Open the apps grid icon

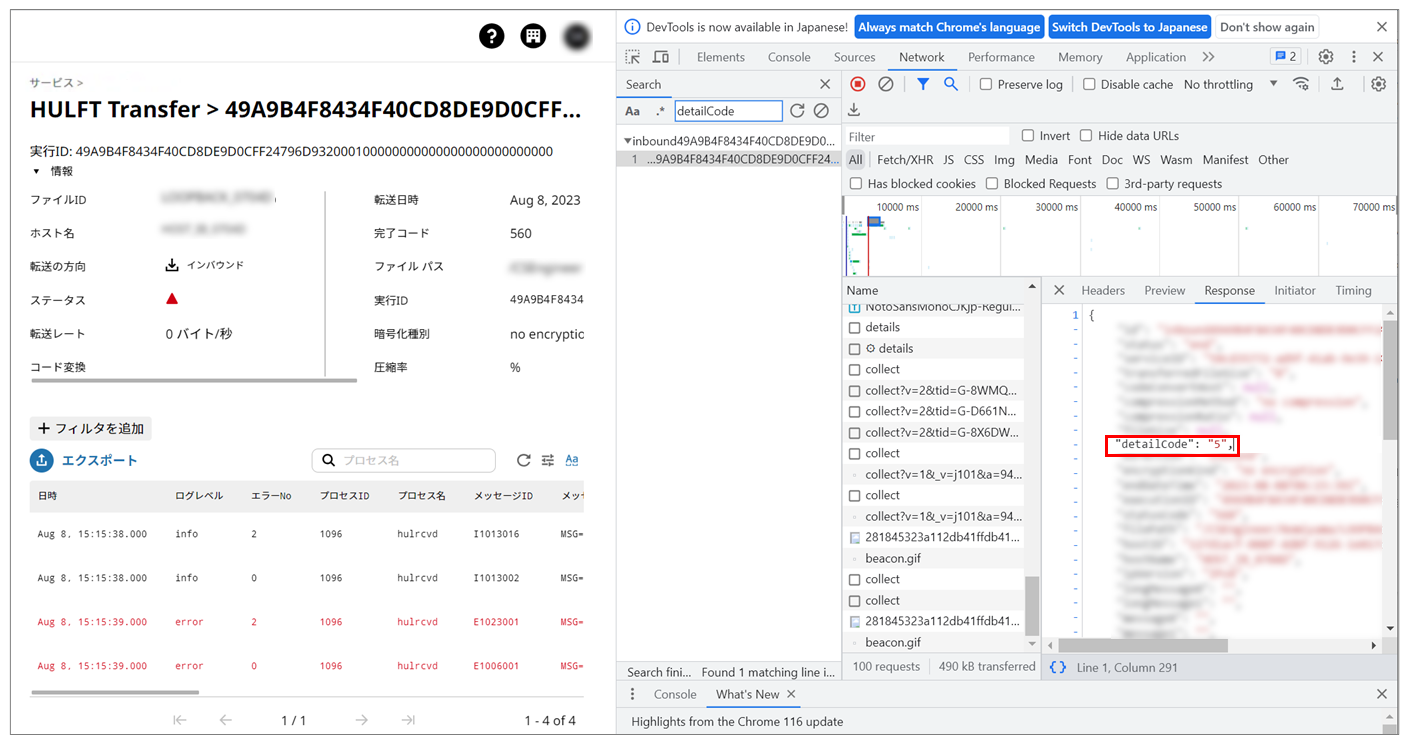tap(533, 36)
